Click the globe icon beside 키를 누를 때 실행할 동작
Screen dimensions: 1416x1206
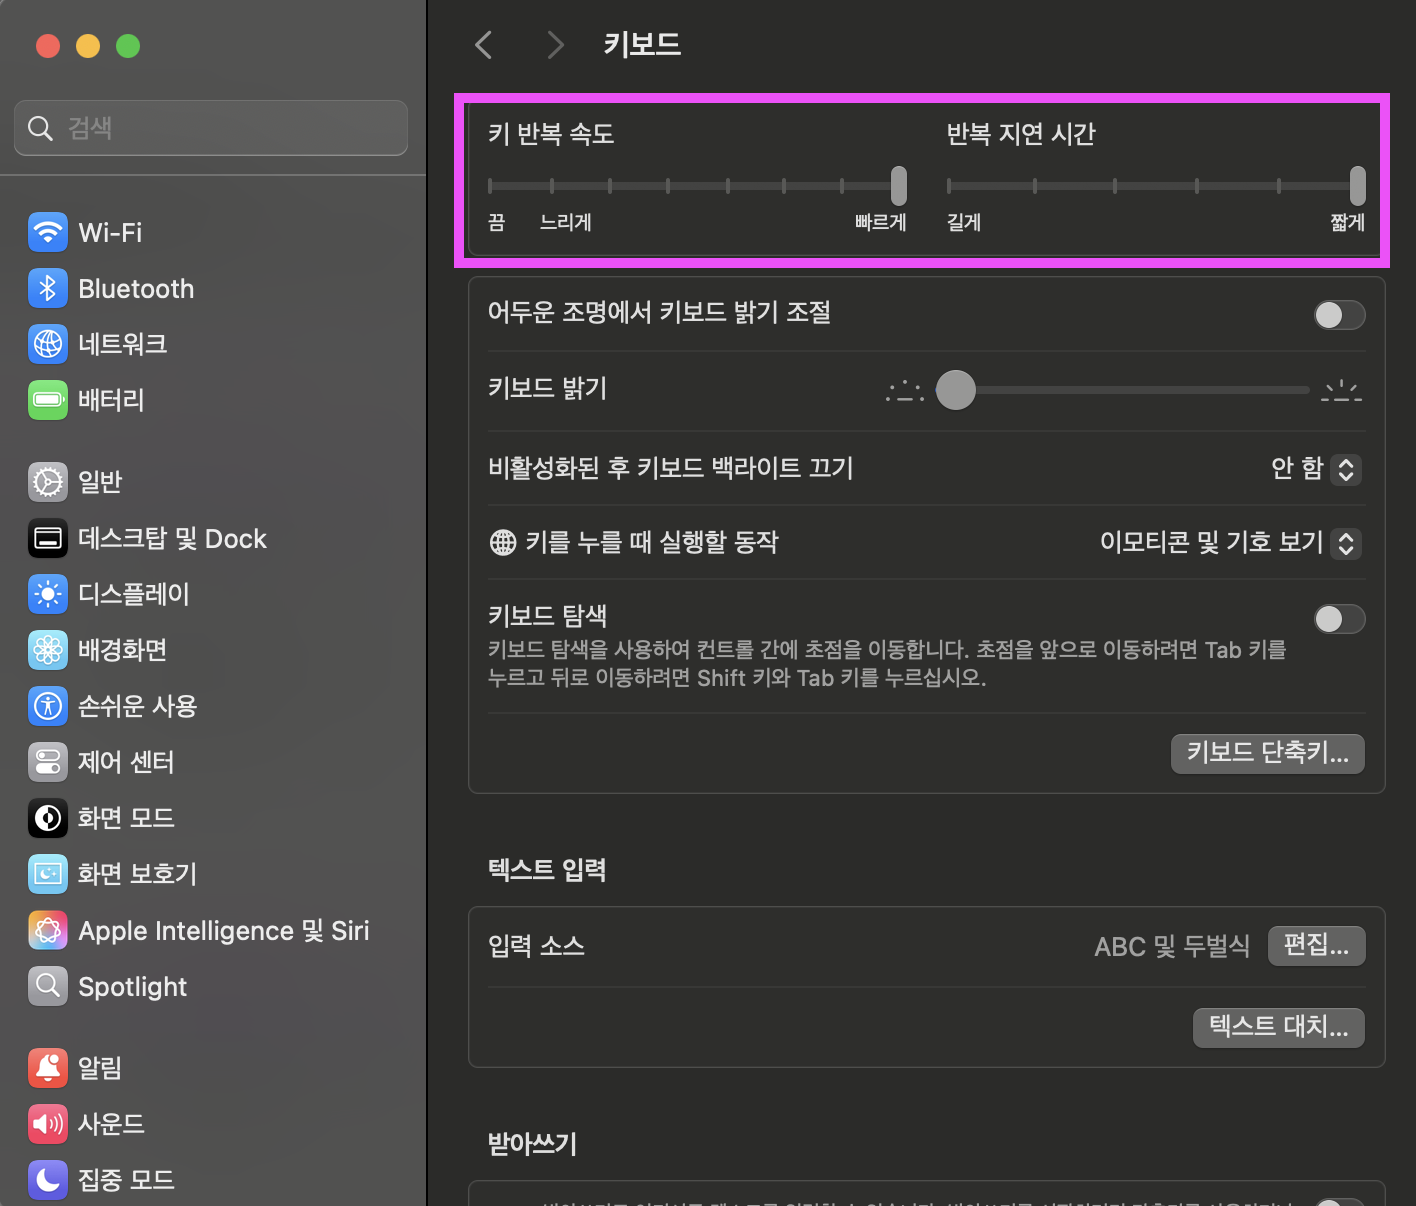[x=502, y=542]
